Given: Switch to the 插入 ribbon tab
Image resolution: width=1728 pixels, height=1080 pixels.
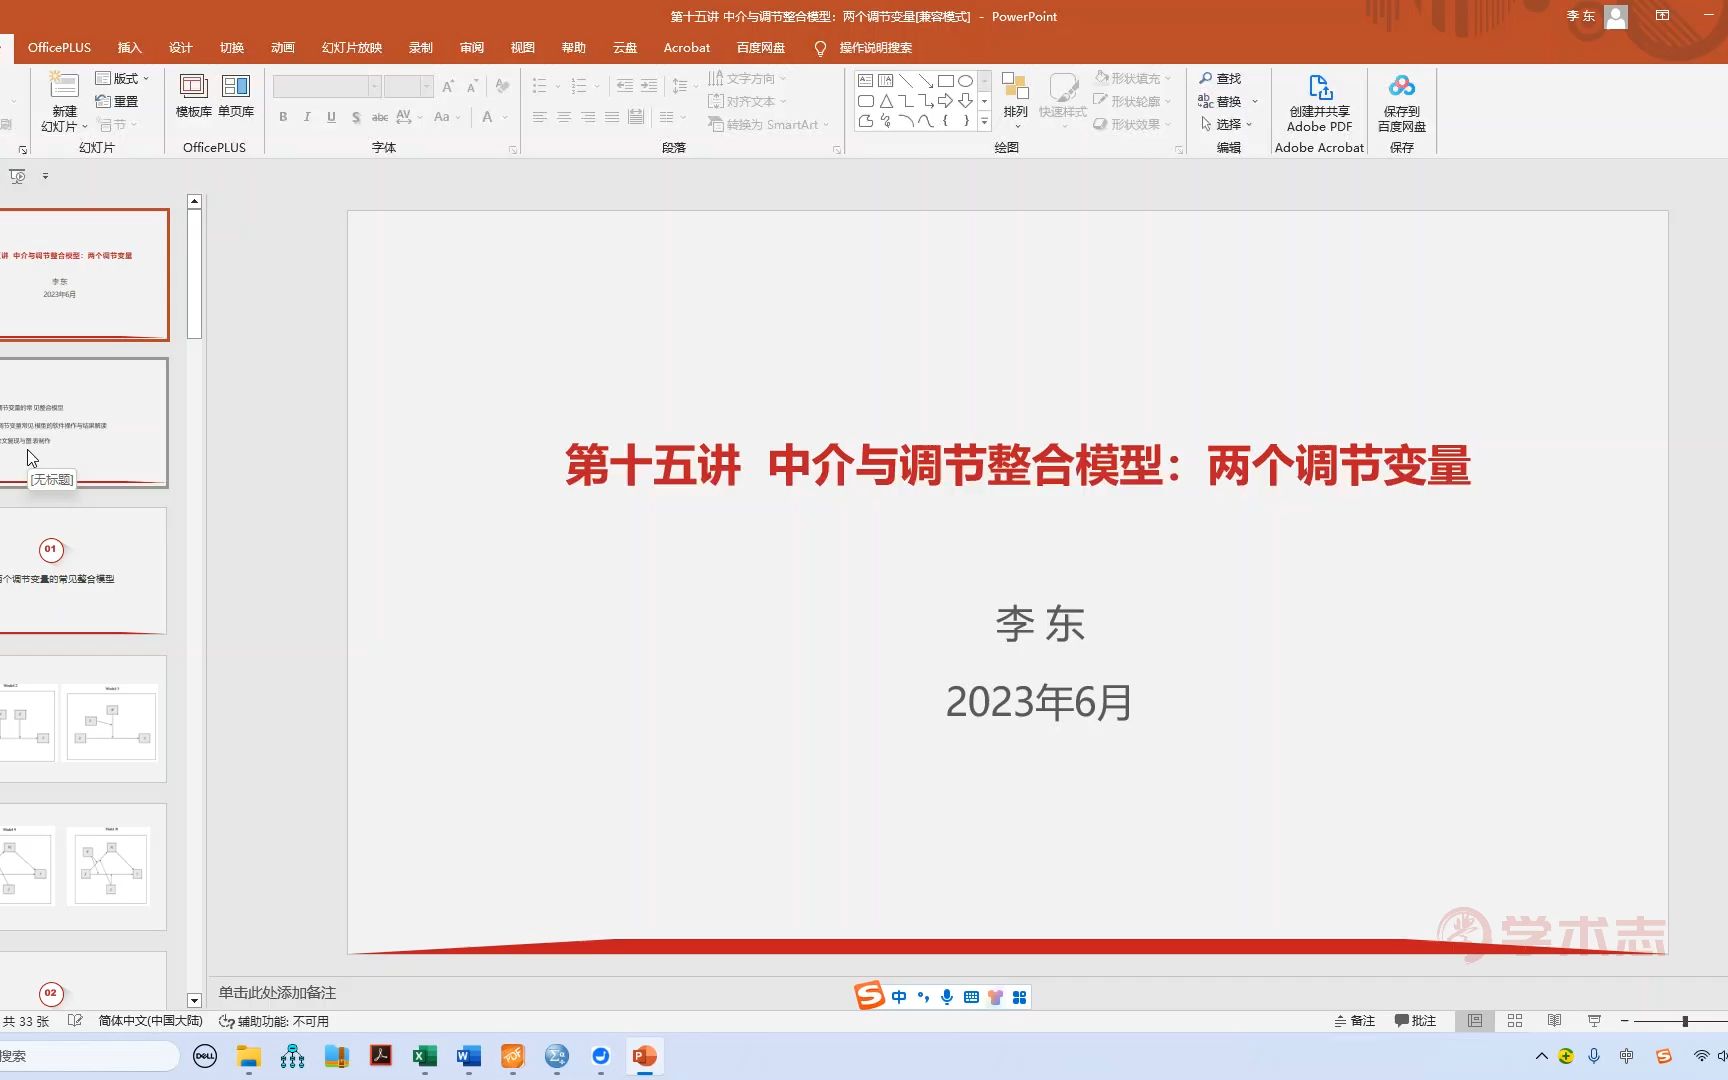Looking at the screenshot, I should [x=129, y=47].
